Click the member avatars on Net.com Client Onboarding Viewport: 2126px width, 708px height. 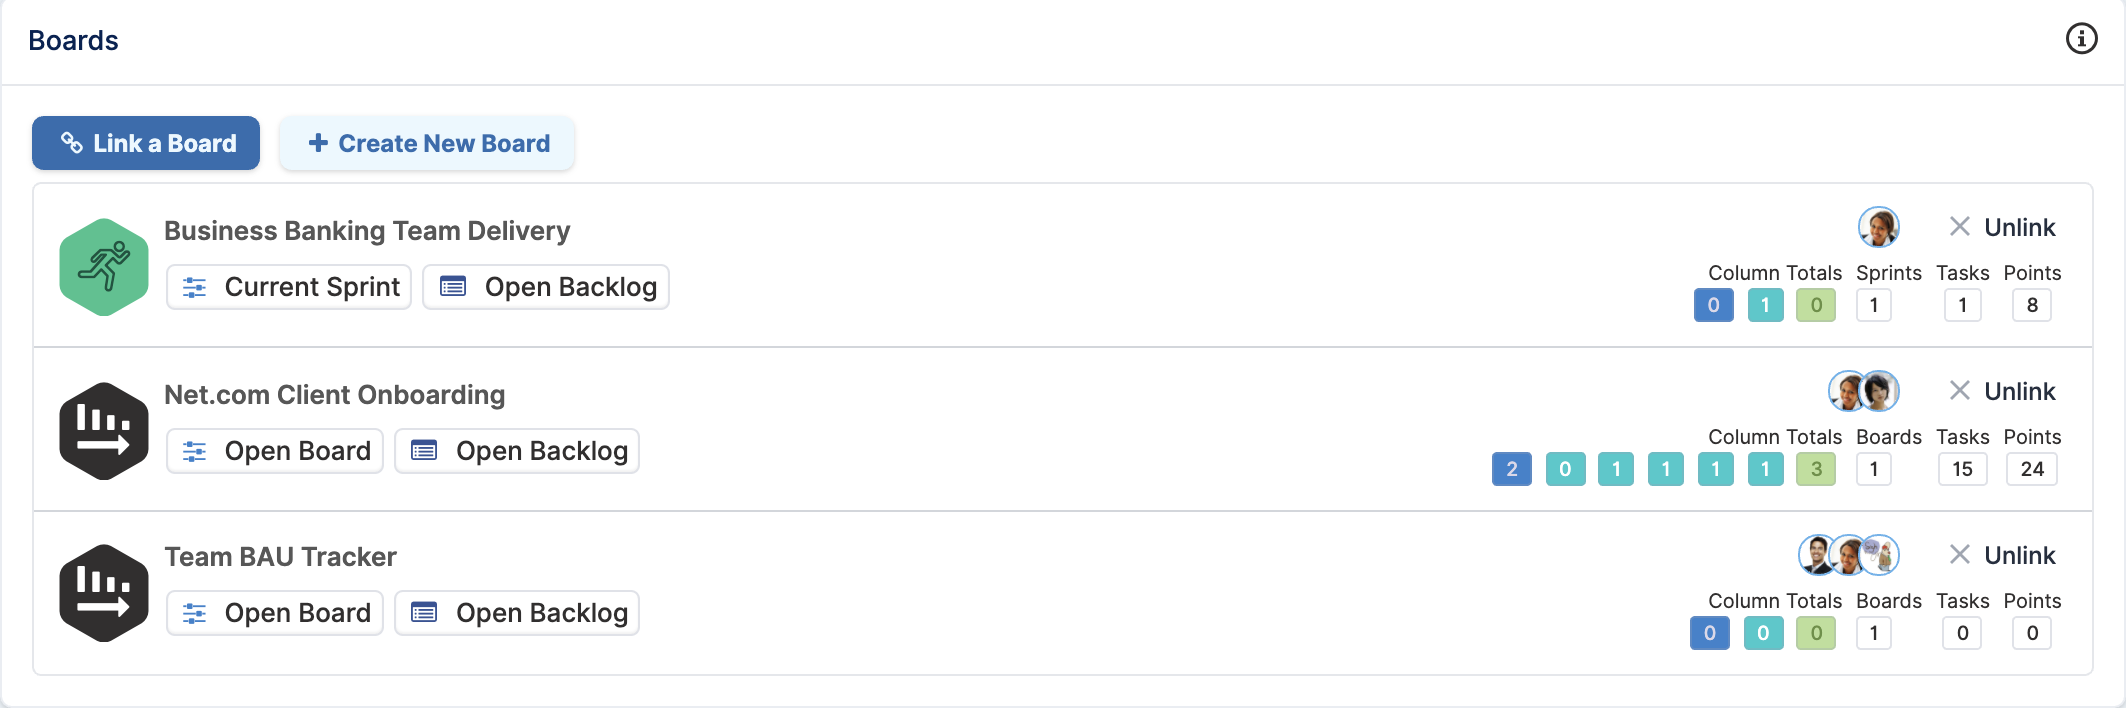(x=1863, y=391)
